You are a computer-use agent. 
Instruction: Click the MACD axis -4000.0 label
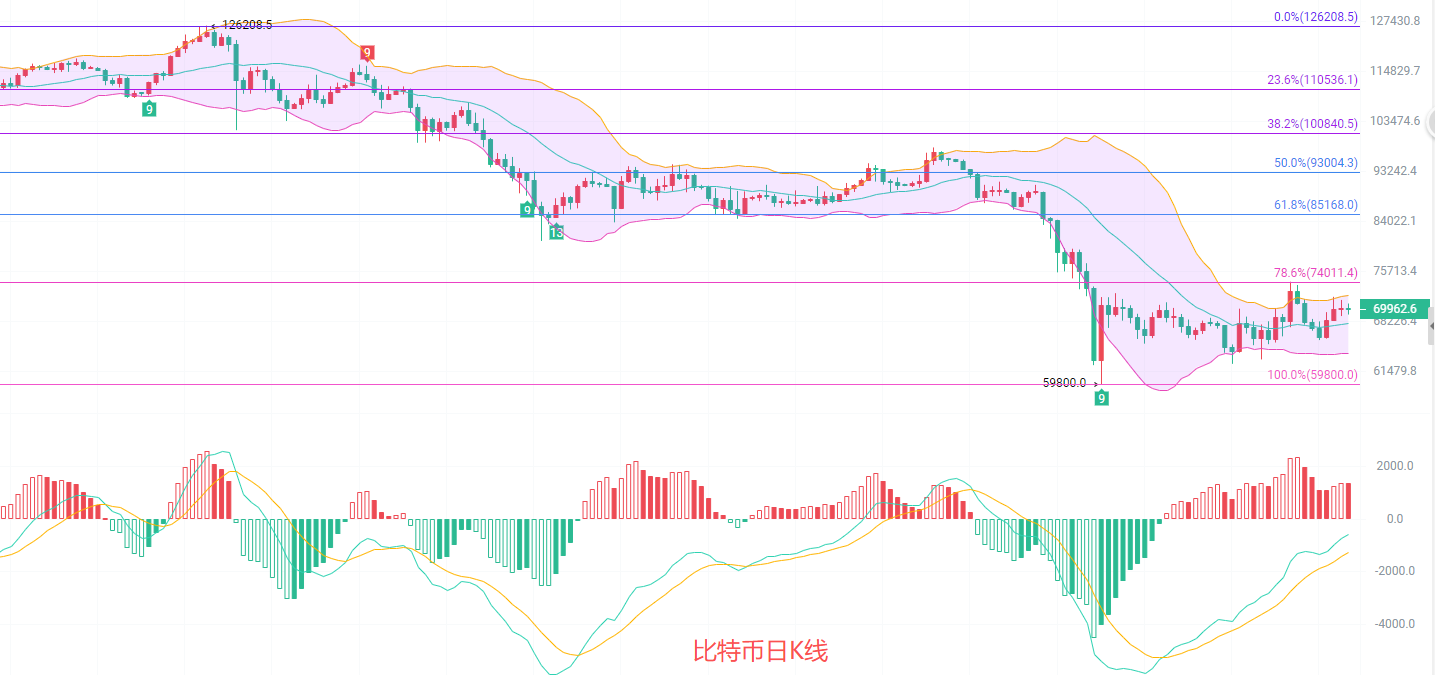click(1393, 624)
